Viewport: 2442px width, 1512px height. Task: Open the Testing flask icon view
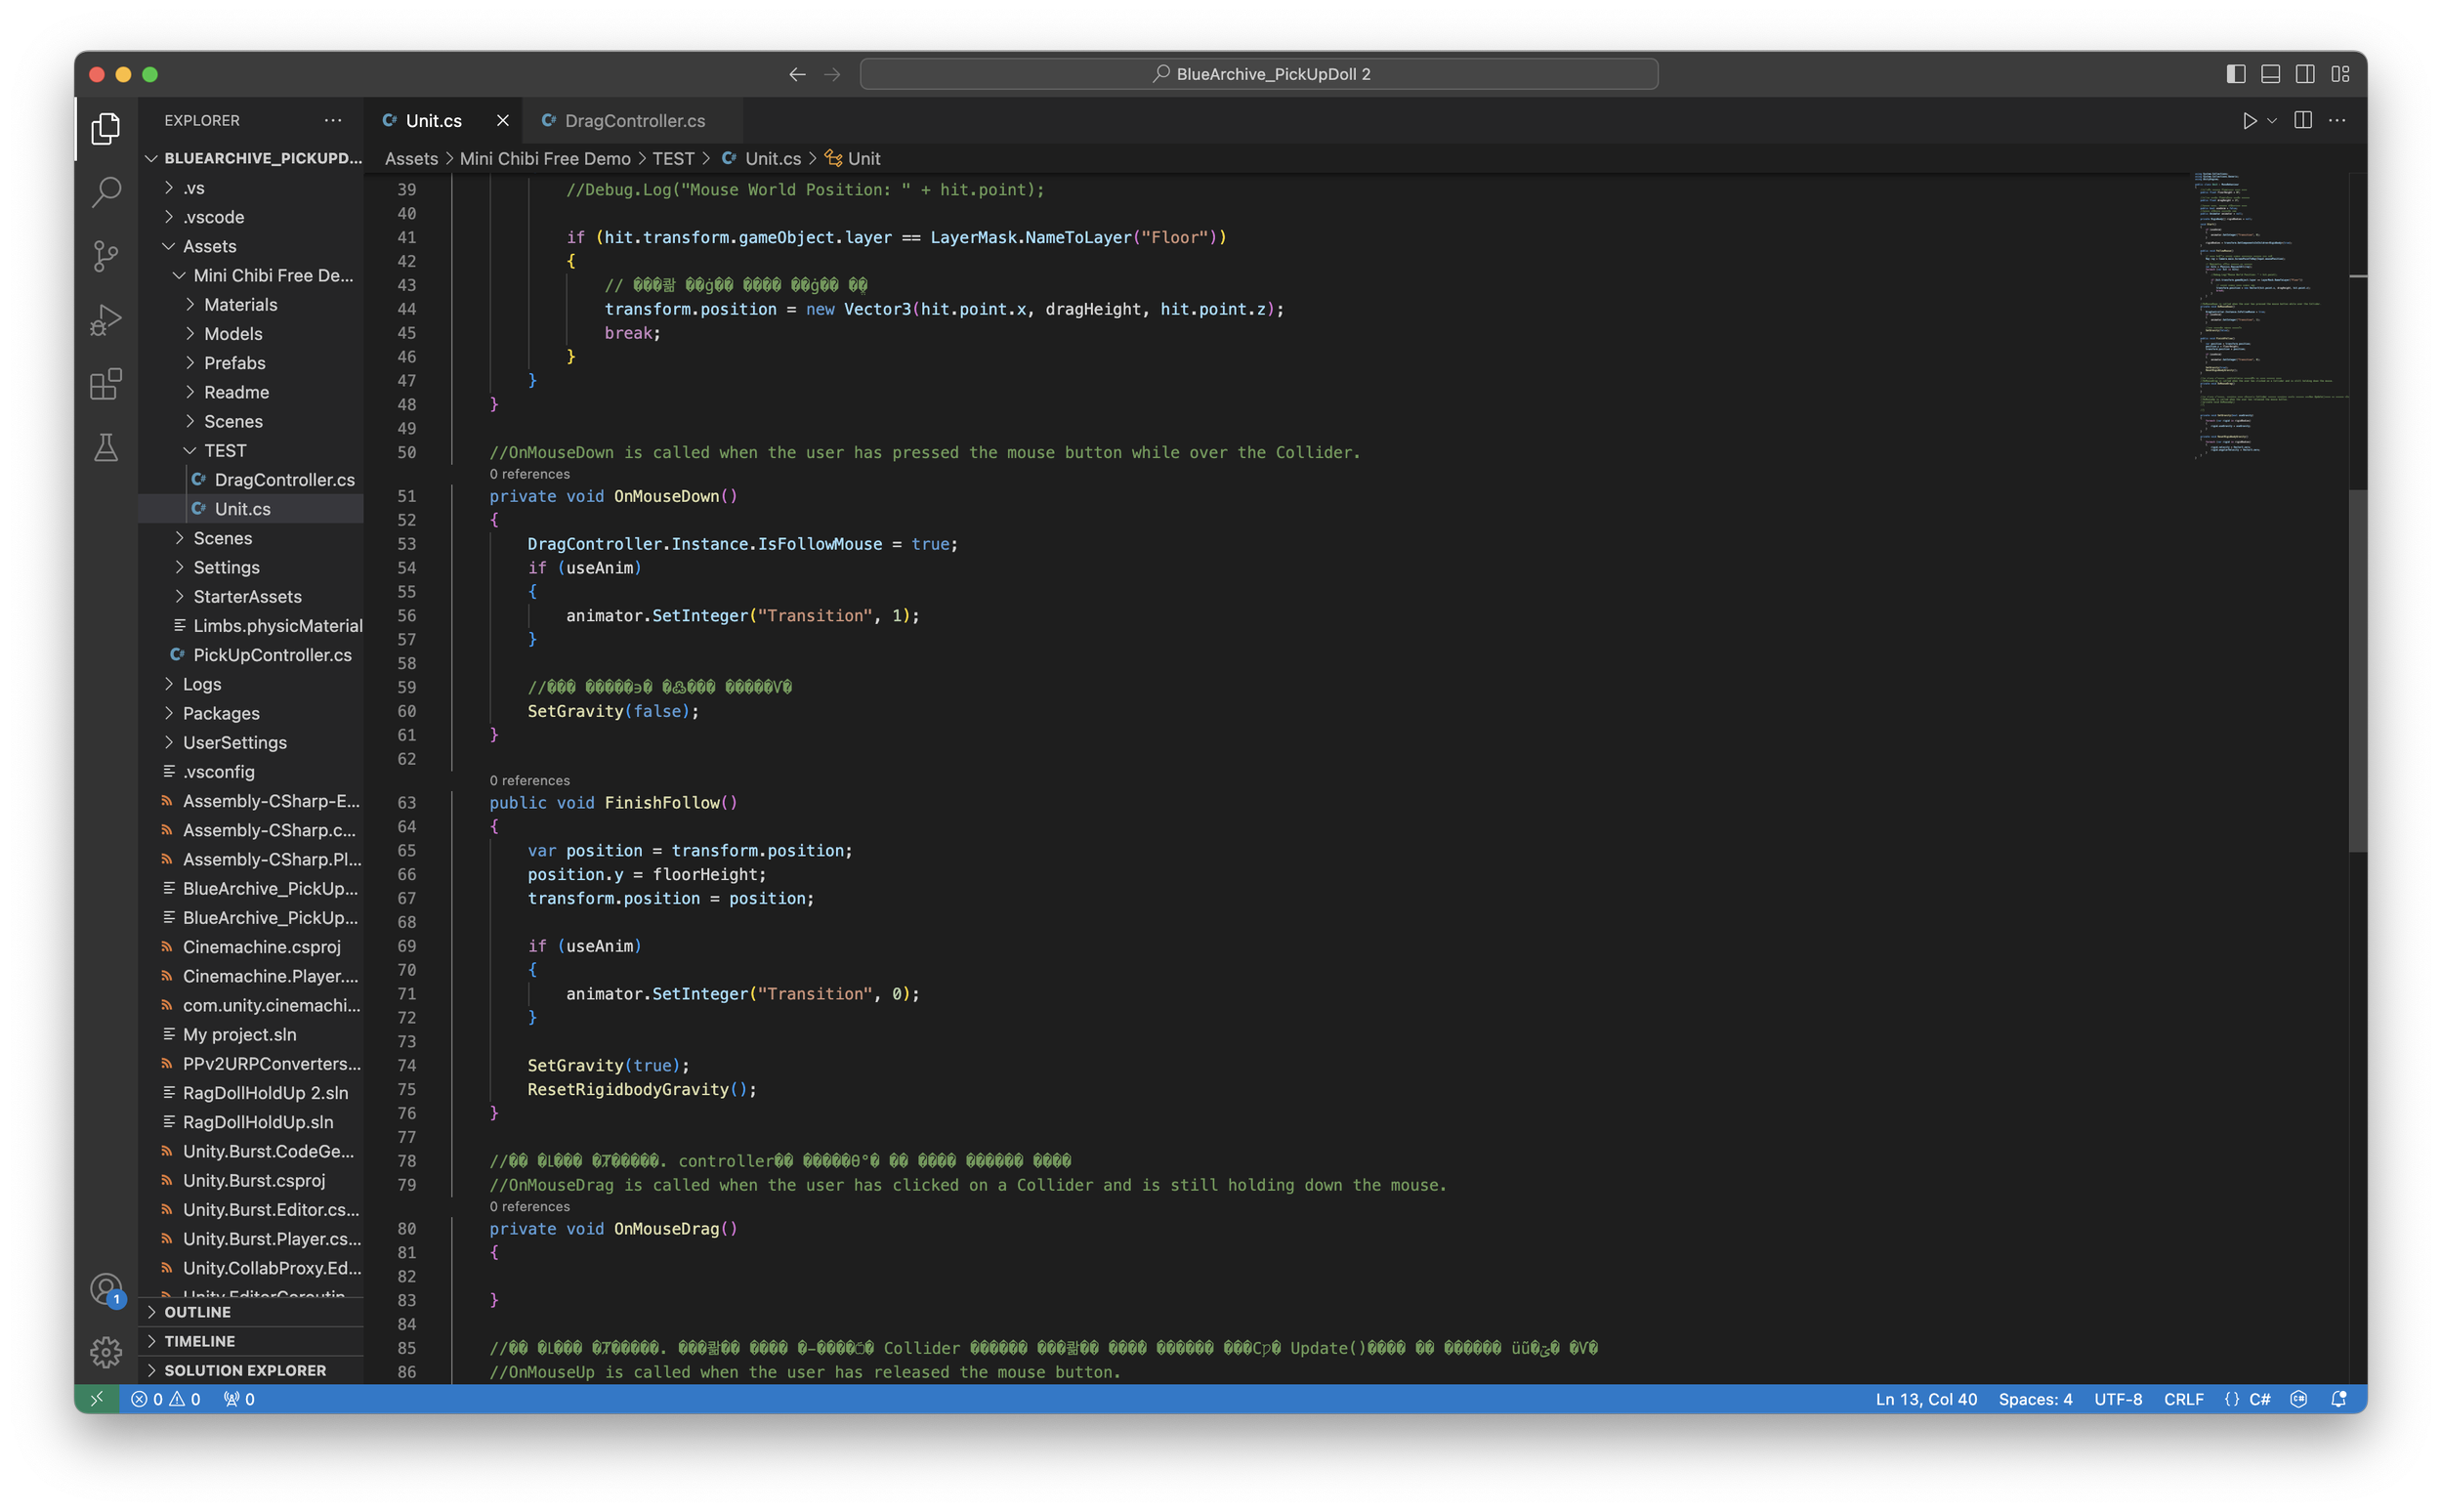[106, 447]
